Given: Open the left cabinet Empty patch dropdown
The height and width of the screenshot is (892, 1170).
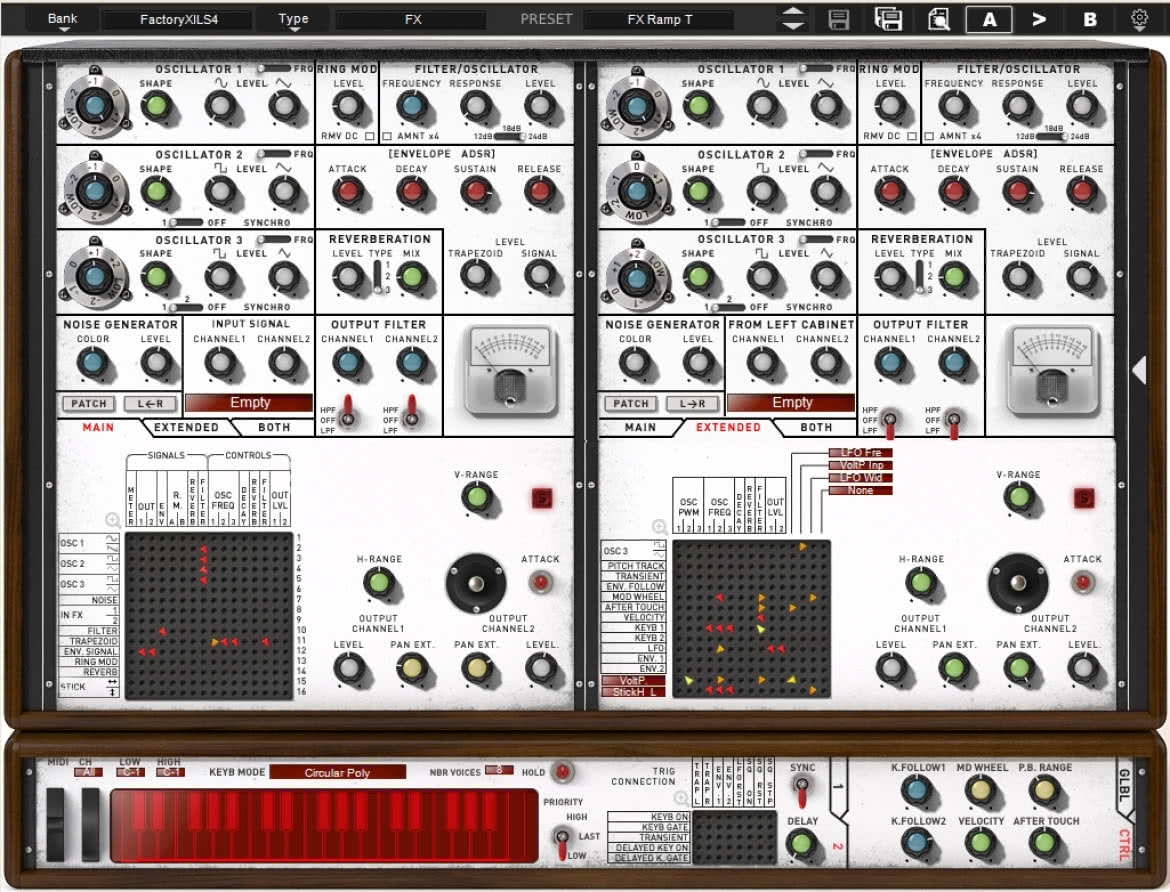Looking at the screenshot, I should pos(249,403).
